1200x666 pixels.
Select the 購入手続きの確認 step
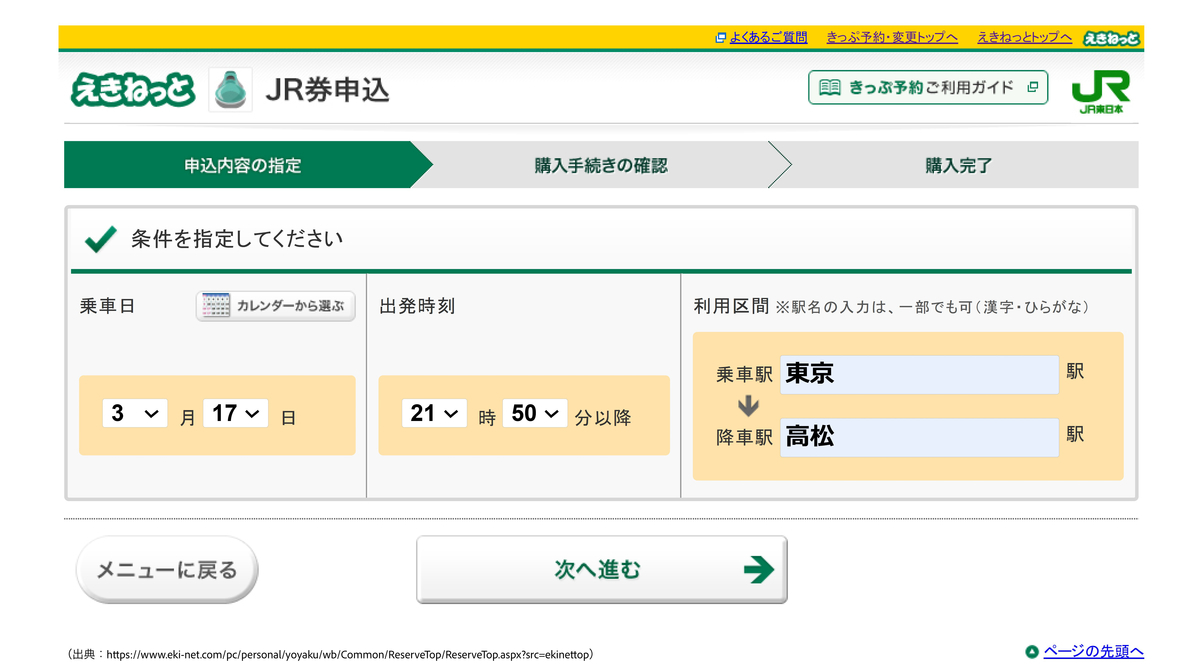click(600, 165)
